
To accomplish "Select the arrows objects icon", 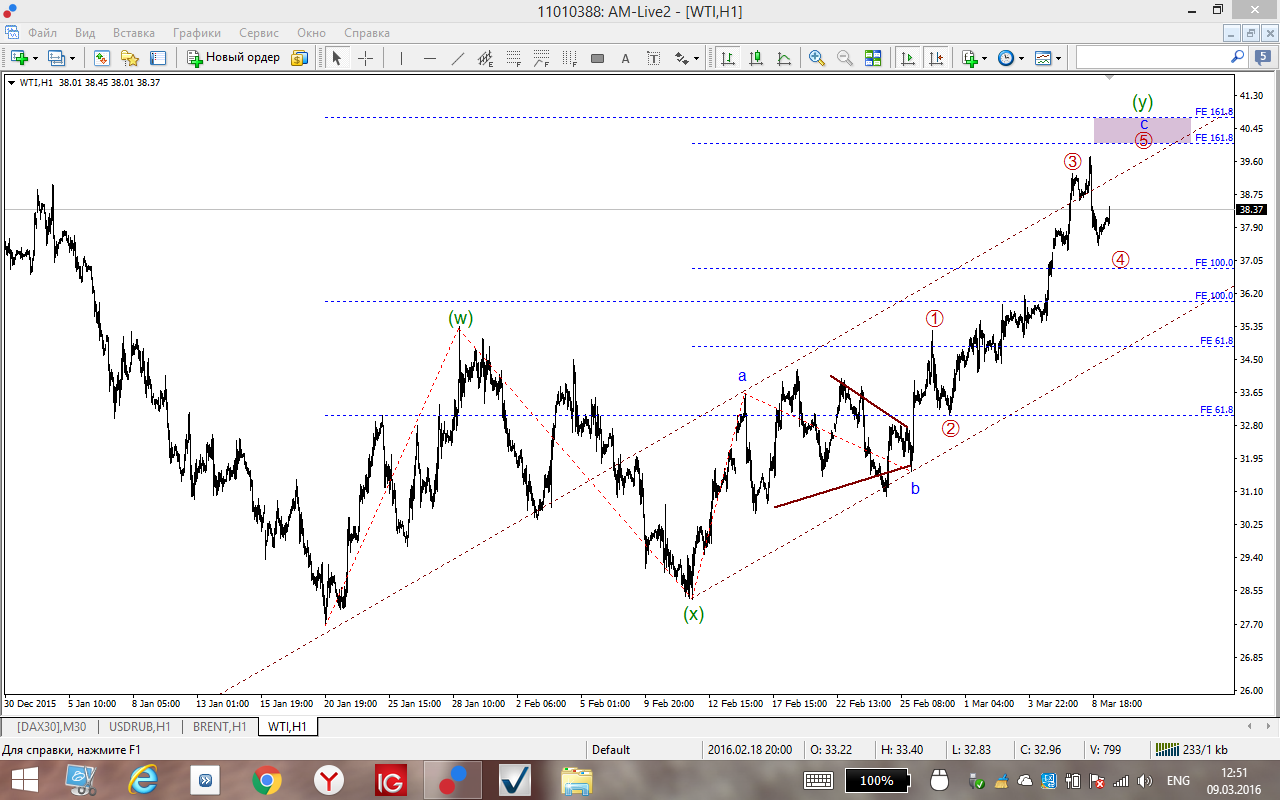I will [682, 58].
